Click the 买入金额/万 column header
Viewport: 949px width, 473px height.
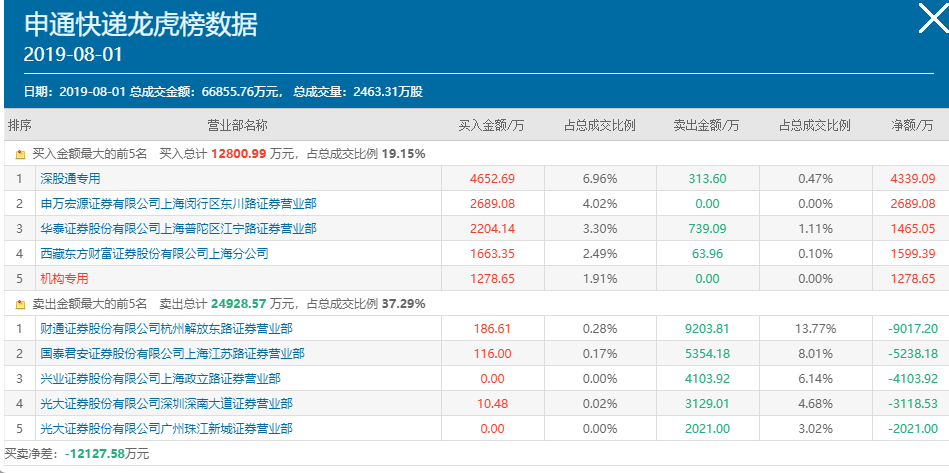[491, 126]
